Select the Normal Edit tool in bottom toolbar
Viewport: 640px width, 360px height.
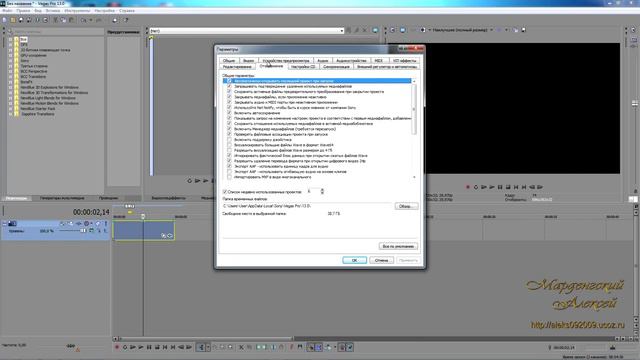tap(200, 347)
